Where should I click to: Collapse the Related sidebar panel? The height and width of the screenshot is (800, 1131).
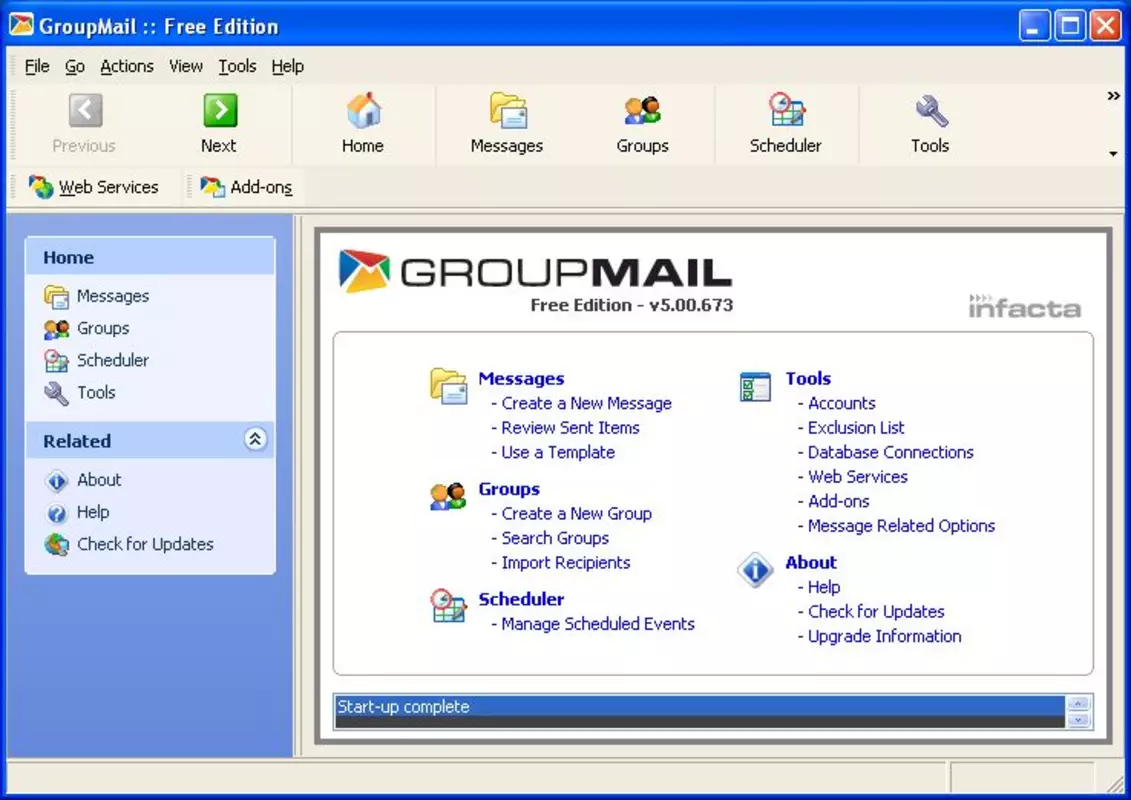point(255,439)
